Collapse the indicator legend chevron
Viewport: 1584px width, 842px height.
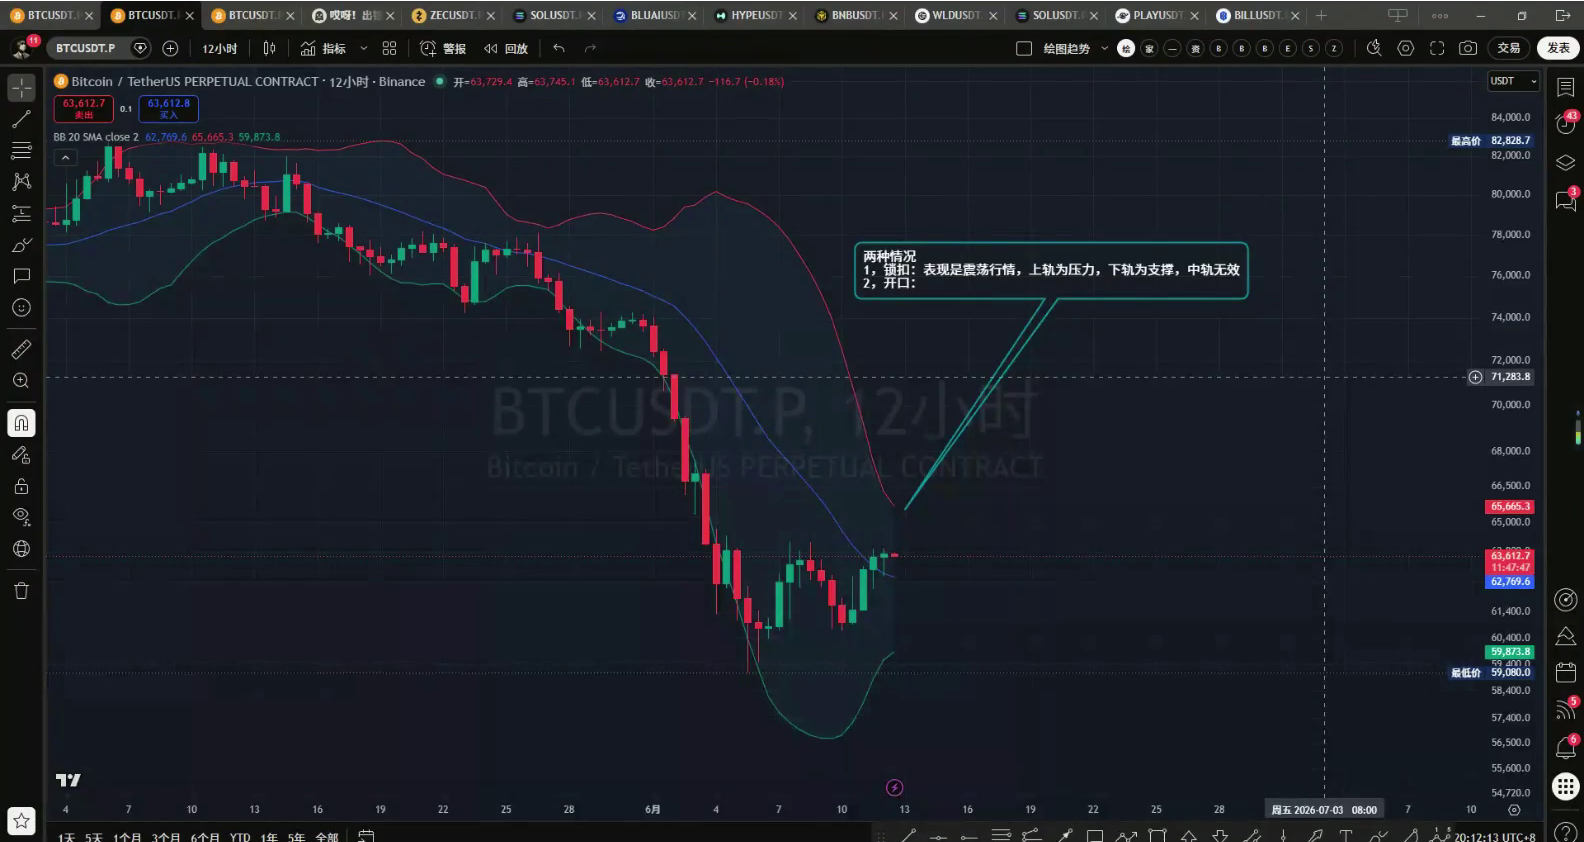coord(65,157)
